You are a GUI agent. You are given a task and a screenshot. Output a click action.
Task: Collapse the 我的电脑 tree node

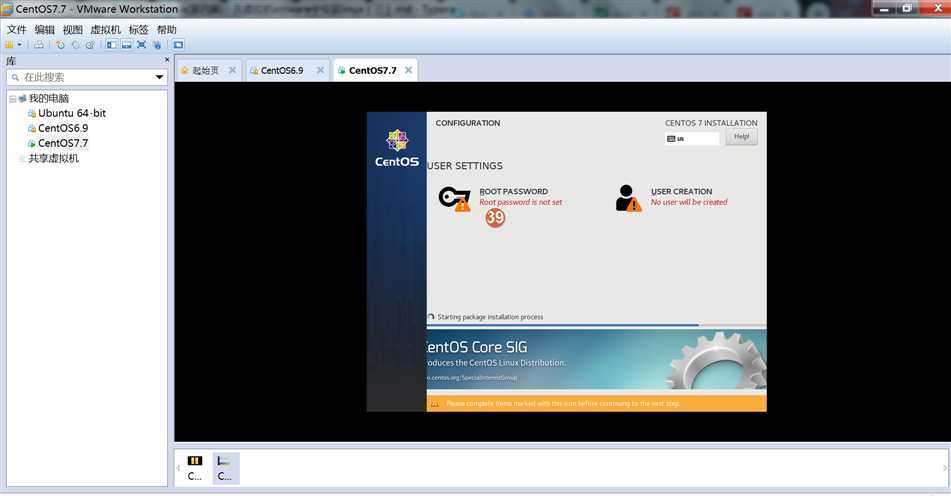(x=12, y=98)
